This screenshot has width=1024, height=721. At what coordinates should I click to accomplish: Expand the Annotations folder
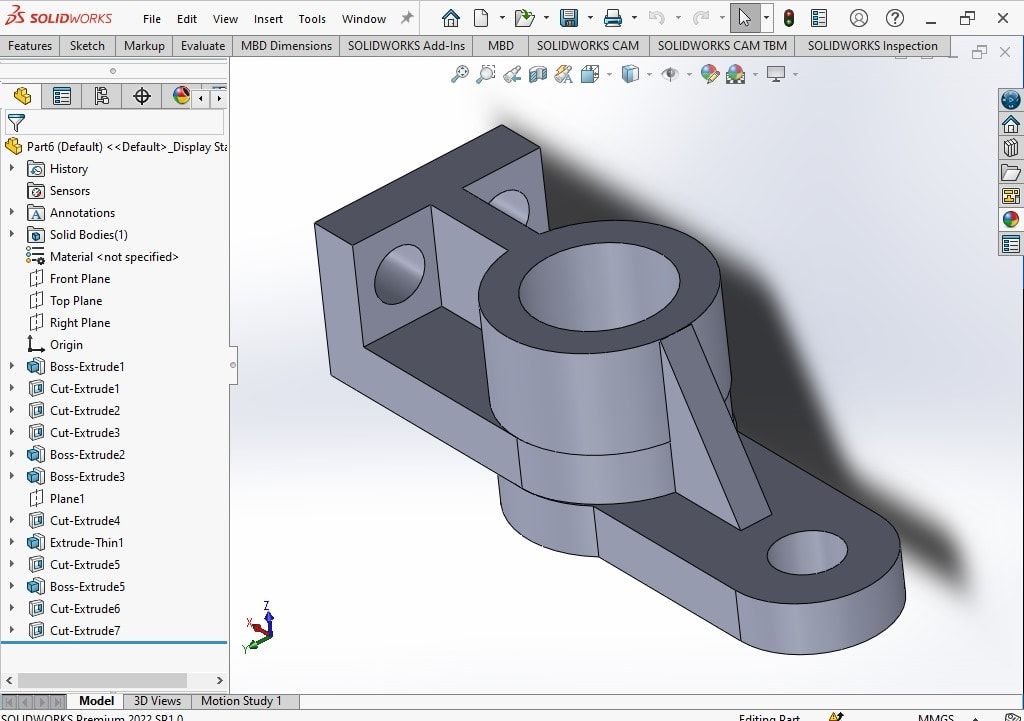coord(11,212)
